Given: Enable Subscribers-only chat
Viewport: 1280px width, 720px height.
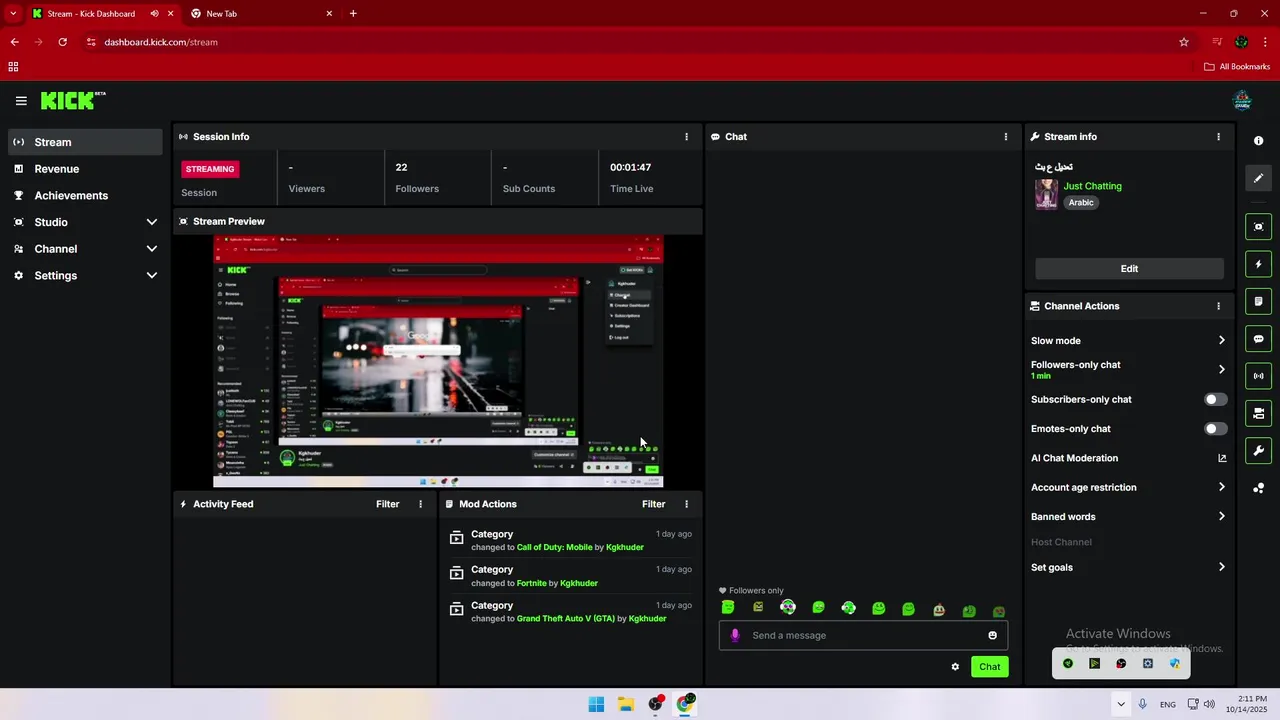Looking at the screenshot, I should point(1215,399).
